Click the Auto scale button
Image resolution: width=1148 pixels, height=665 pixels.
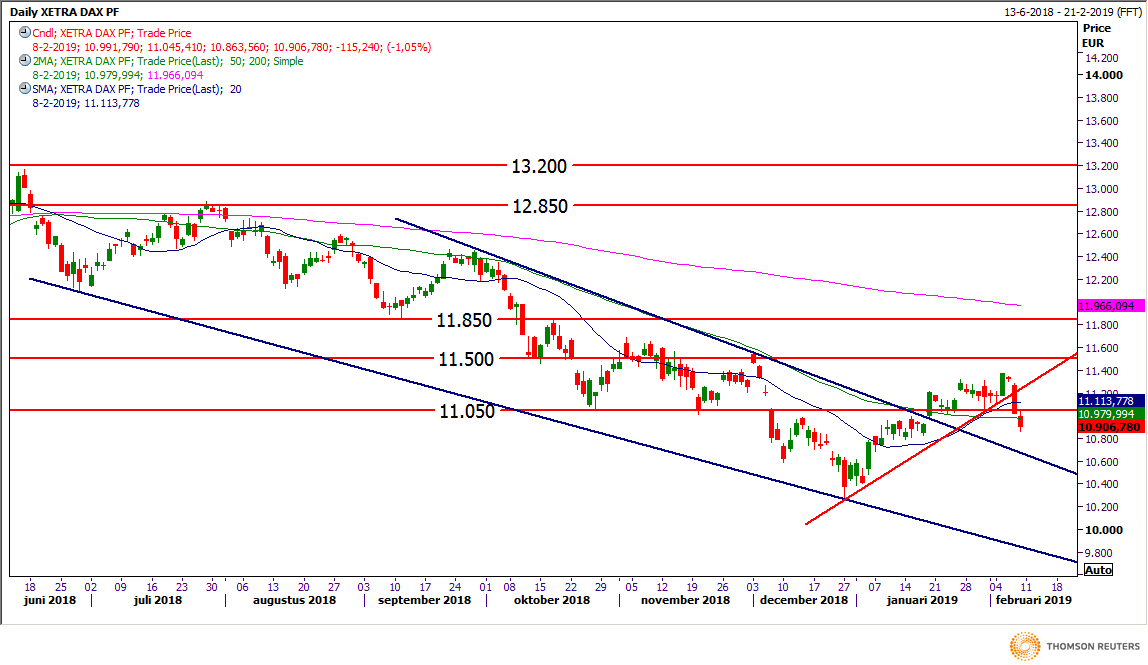(x=1097, y=570)
